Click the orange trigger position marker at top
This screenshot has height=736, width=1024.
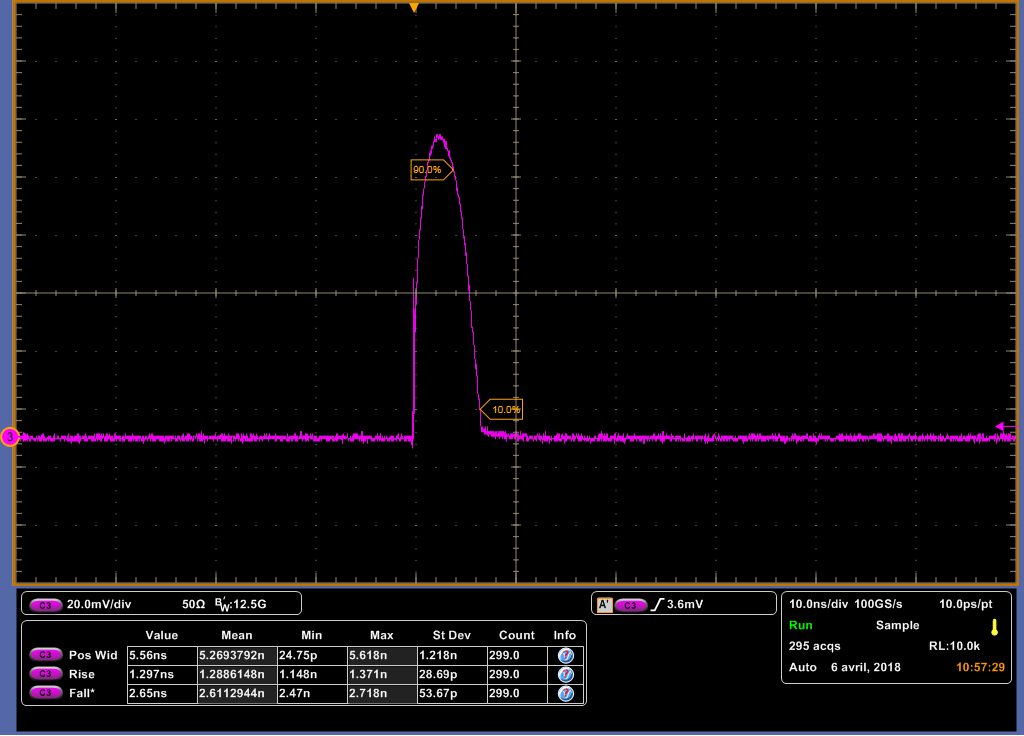click(x=415, y=8)
